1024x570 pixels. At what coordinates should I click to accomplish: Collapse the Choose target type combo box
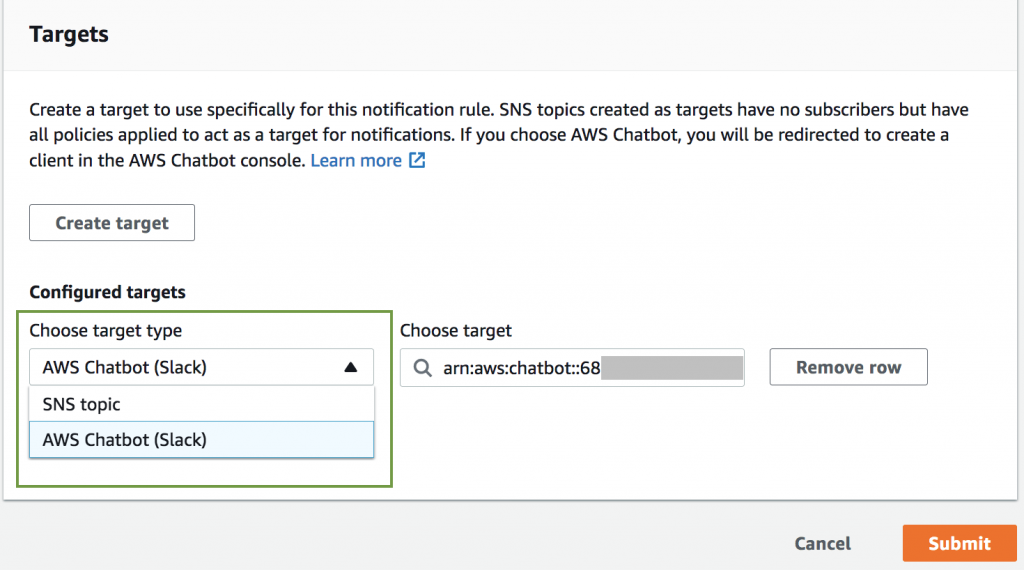click(x=201, y=367)
